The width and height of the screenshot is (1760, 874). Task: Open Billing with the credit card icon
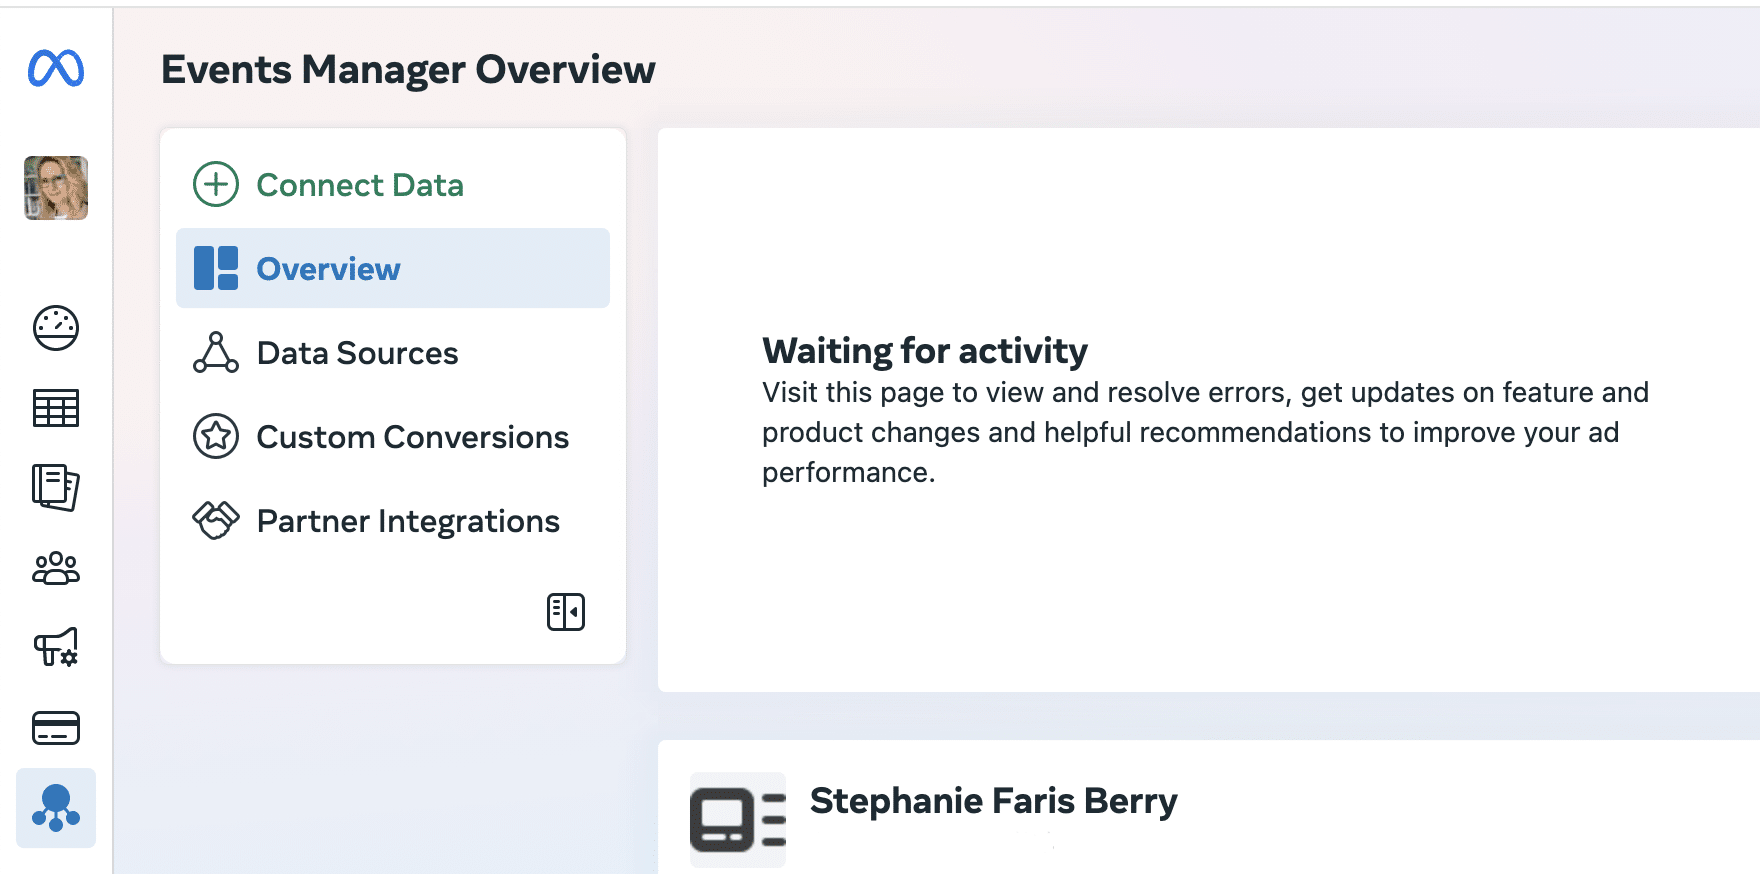[55, 728]
